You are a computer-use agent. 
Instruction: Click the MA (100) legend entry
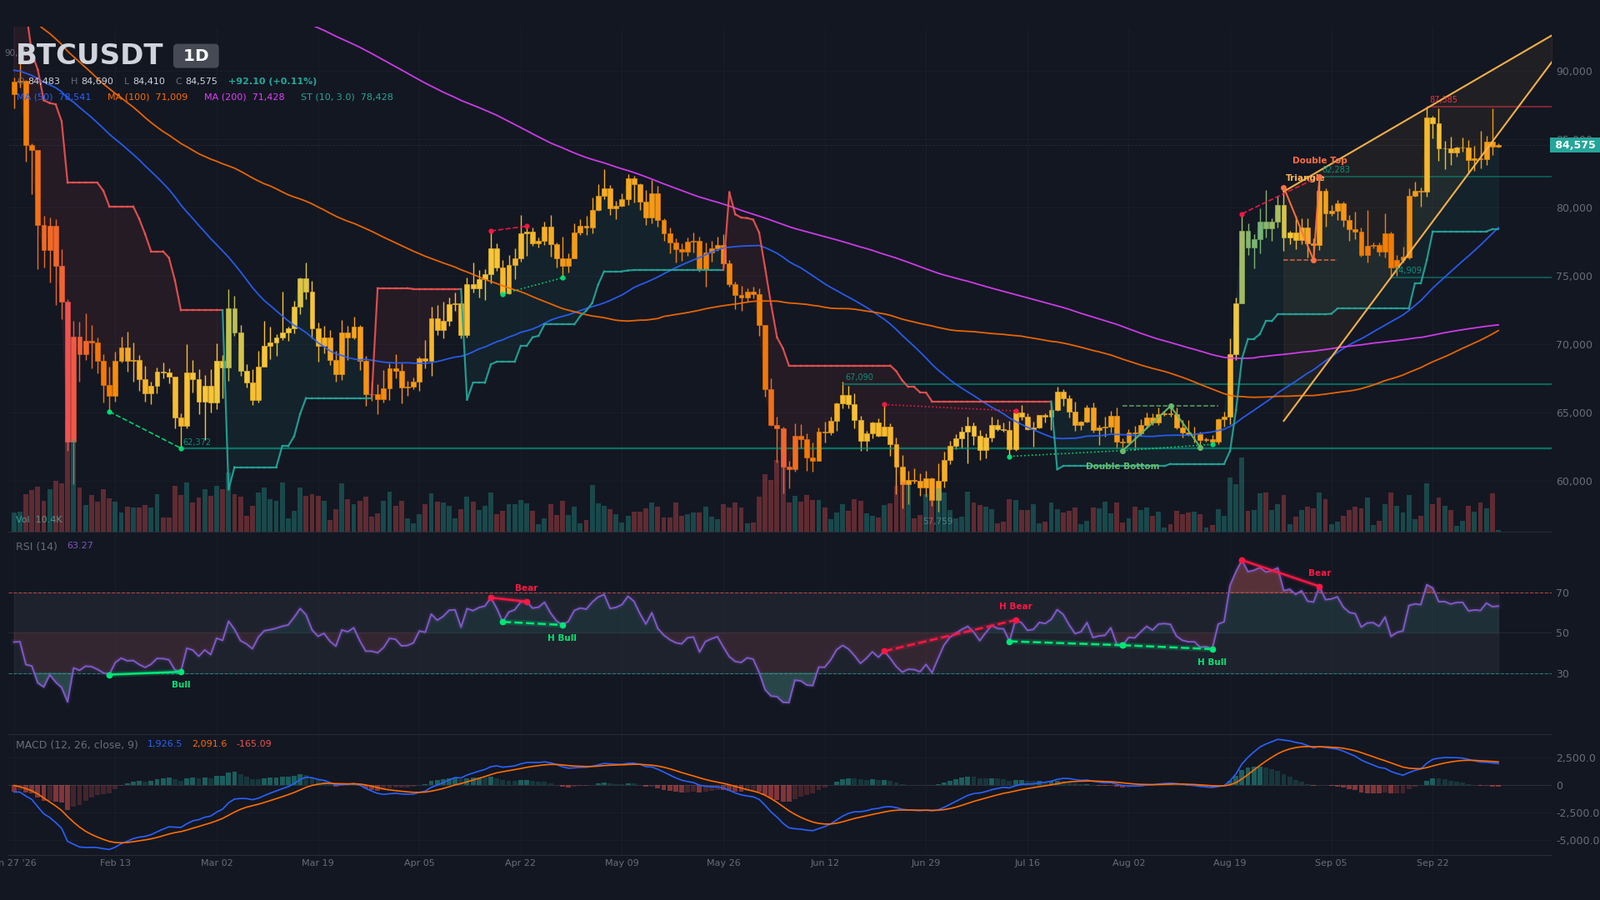(x=147, y=97)
